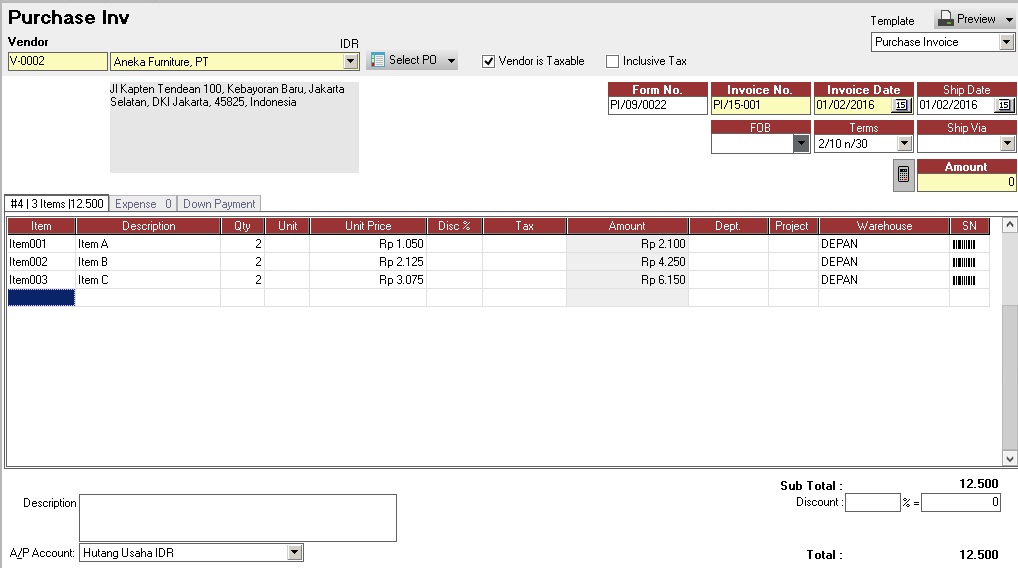Switch to the Expense tab
1018x568 pixels.
pyautogui.click(x=143, y=204)
